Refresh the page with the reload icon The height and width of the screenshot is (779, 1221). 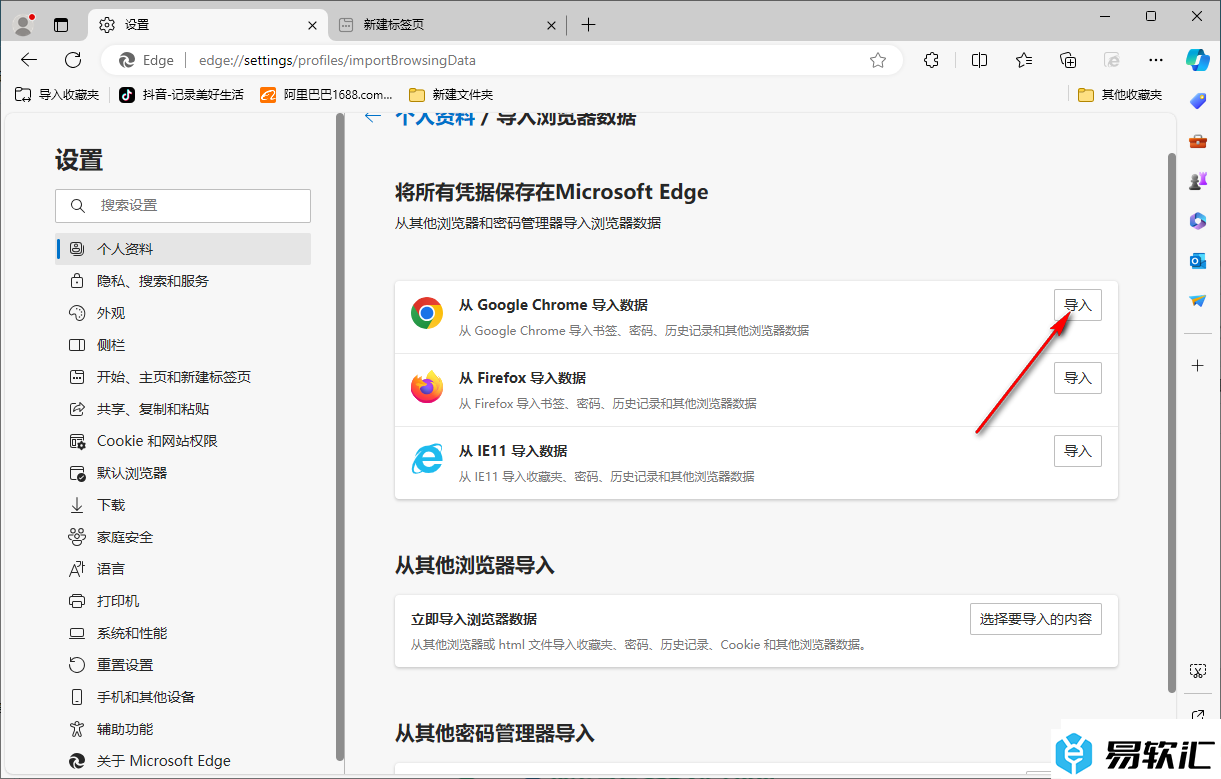coord(73,60)
